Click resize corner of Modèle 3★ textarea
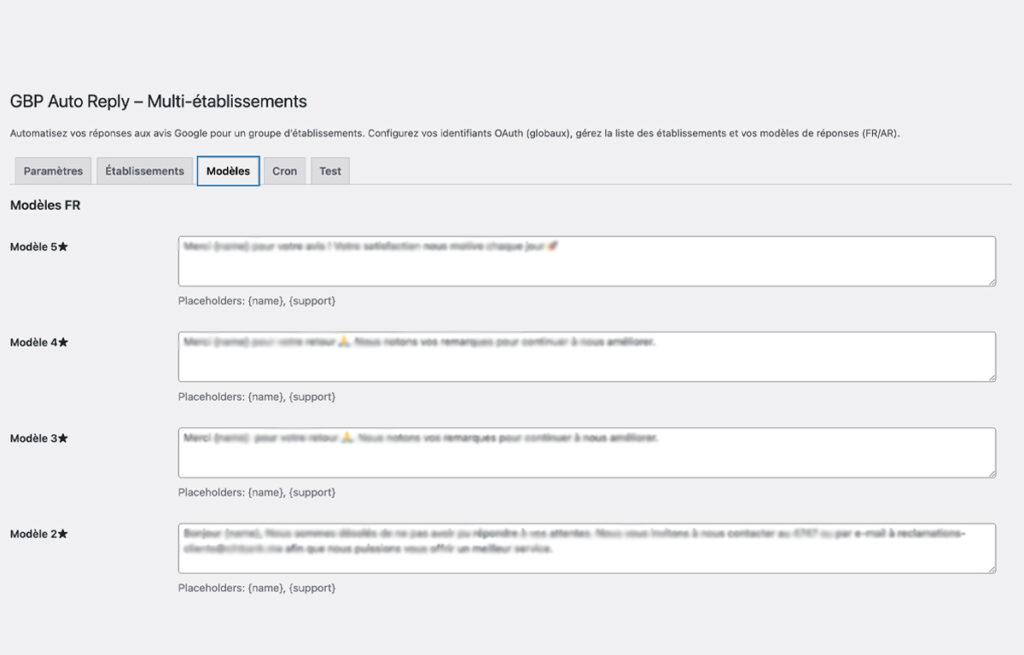This screenshot has height=655, width=1024. pyautogui.click(x=991, y=473)
